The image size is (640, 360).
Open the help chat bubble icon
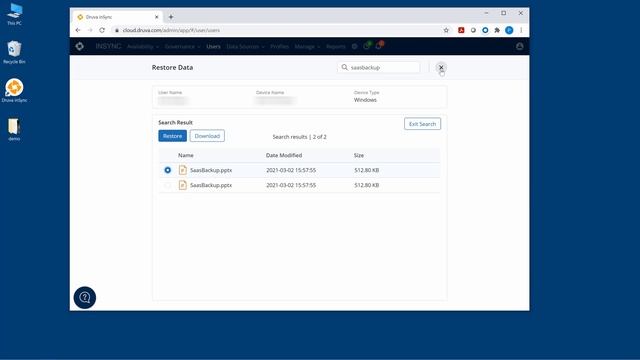pyautogui.click(x=85, y=298)
